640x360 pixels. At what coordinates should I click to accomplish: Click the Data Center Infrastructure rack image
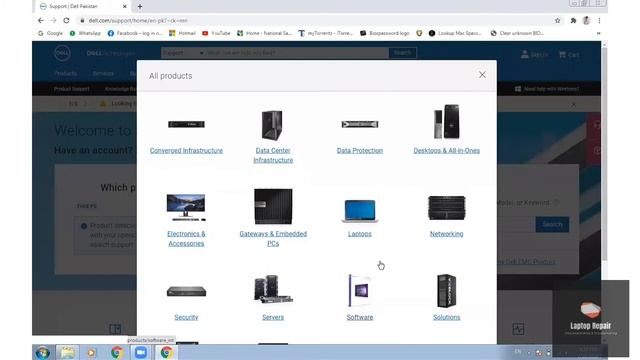[272, 125]
